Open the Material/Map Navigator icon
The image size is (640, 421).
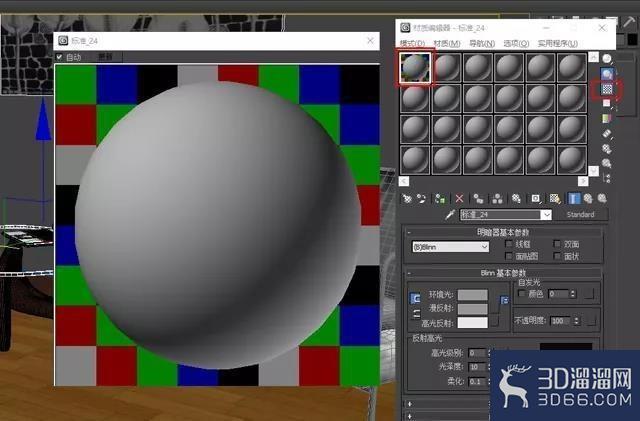(607, 178)
